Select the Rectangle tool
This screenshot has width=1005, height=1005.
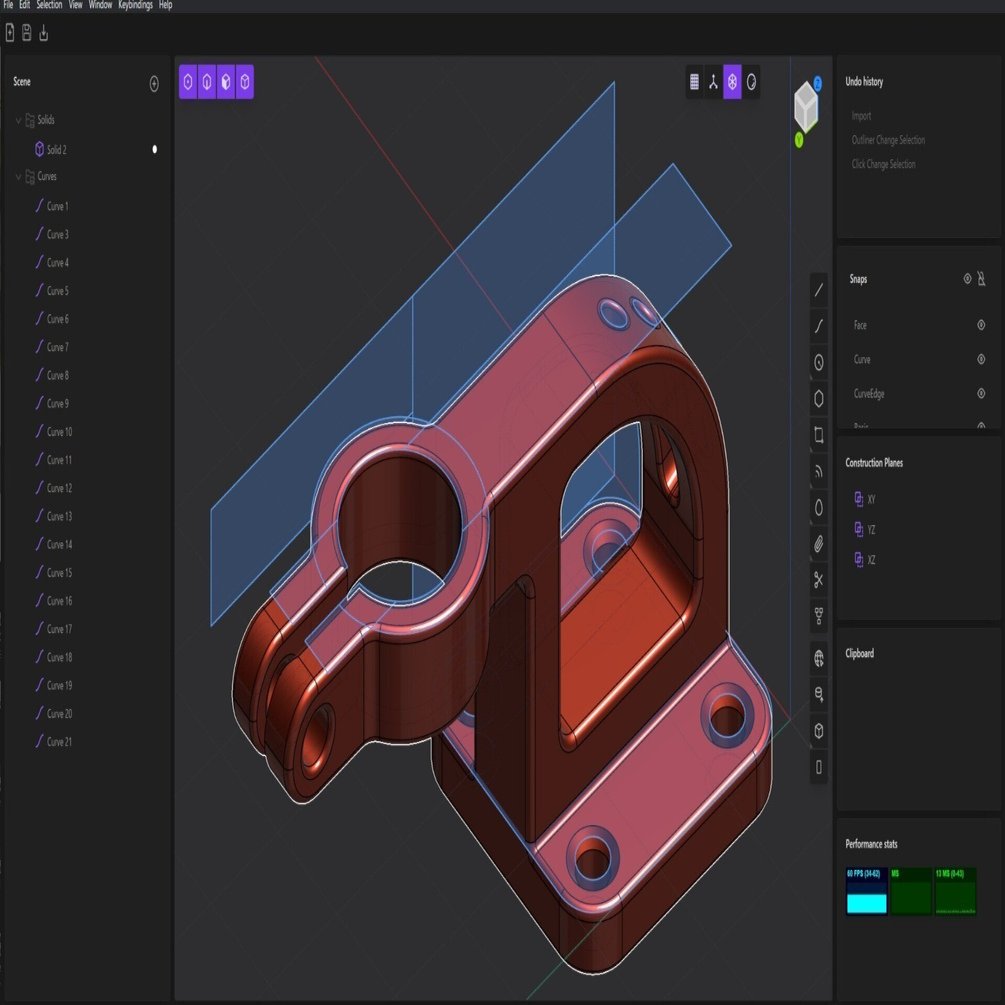[x=818, y=435]
